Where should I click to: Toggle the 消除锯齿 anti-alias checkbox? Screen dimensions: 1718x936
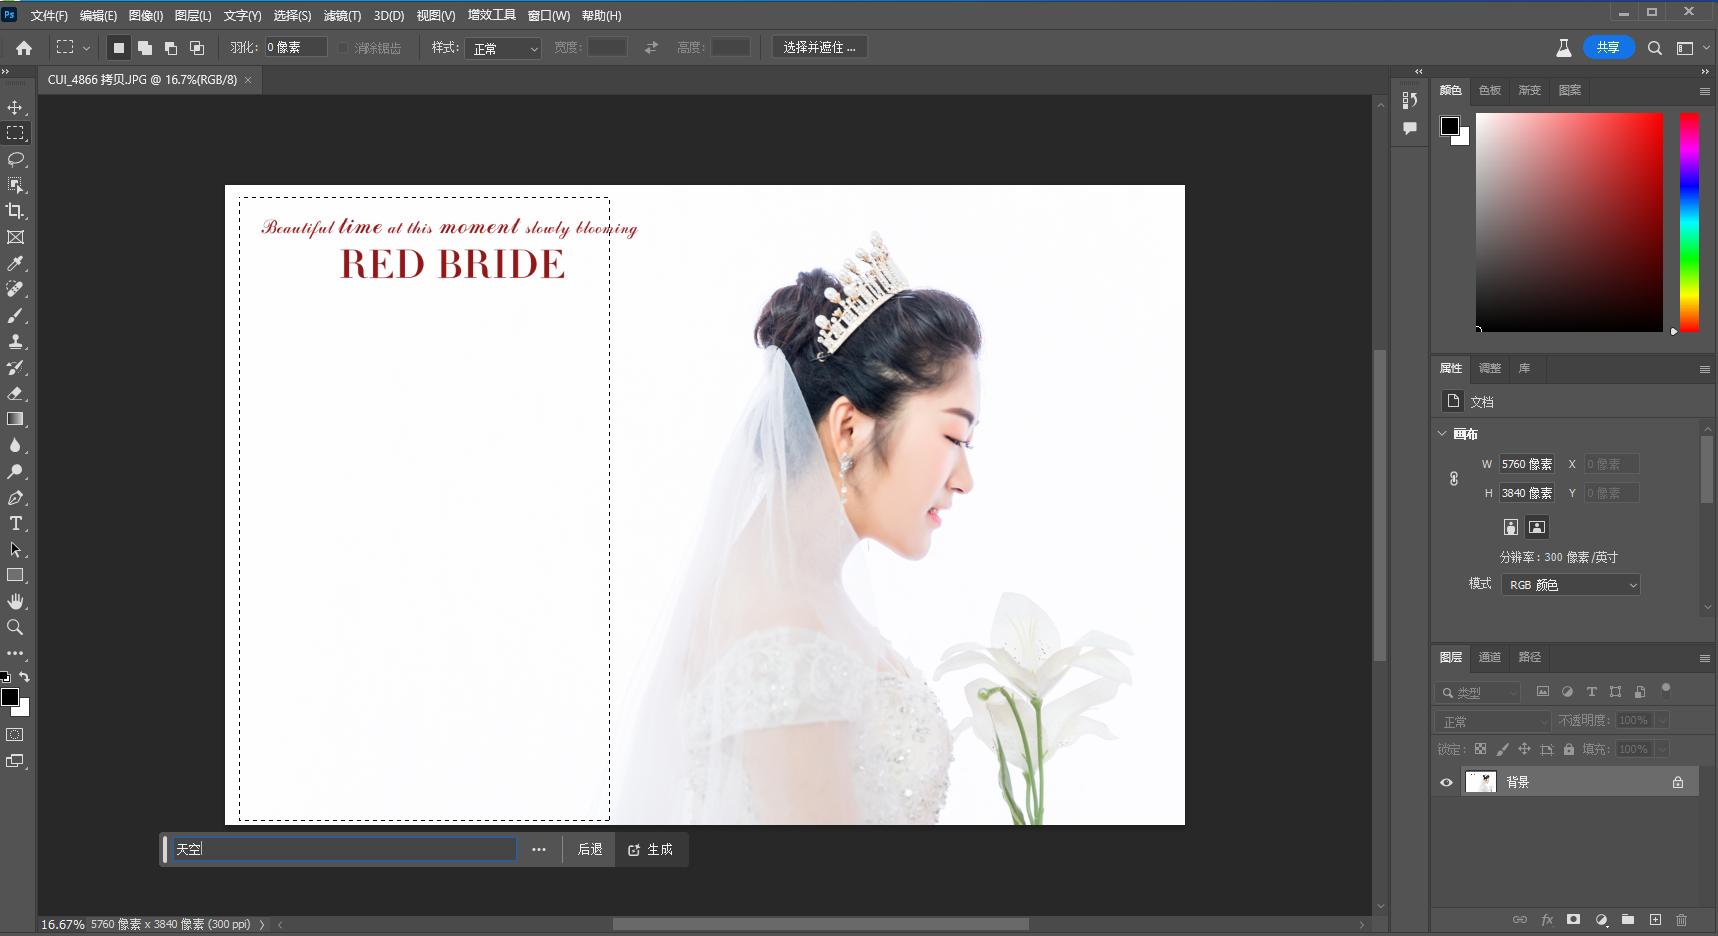tap(343, 48)
